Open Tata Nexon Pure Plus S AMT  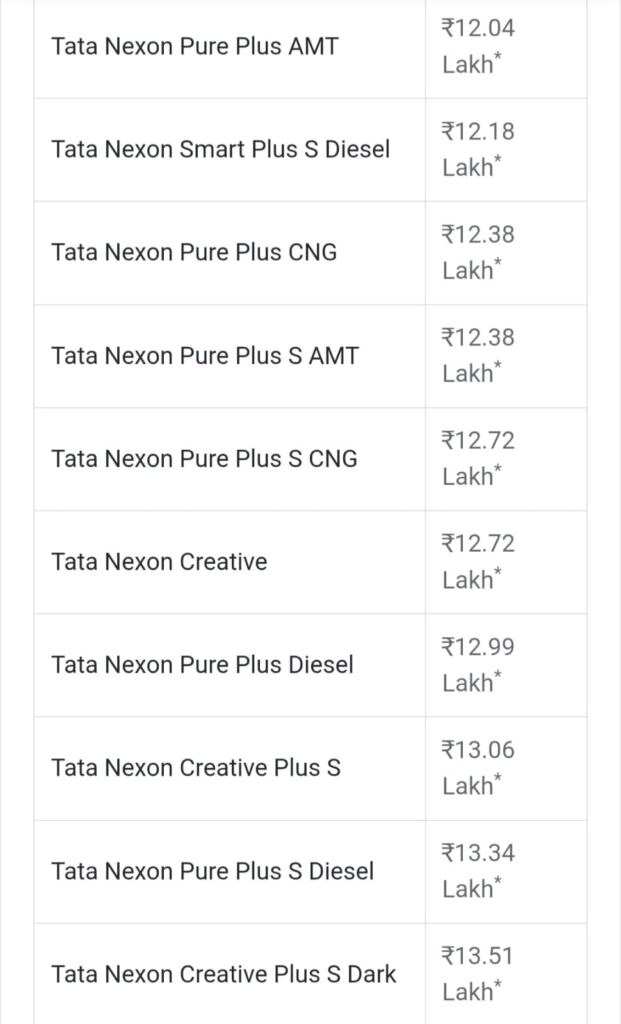click(204, 355)
